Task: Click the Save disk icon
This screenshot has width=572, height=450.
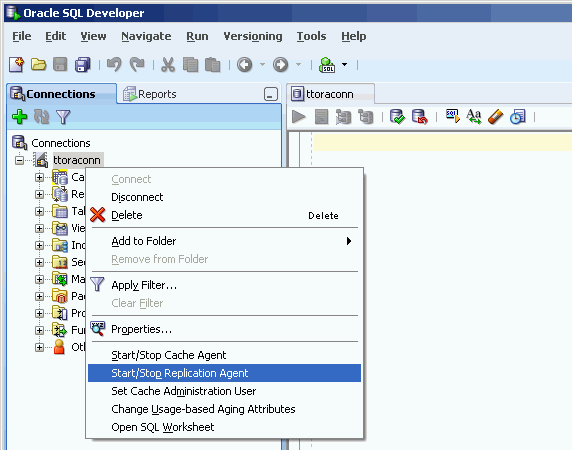Action: click(60, 65)
